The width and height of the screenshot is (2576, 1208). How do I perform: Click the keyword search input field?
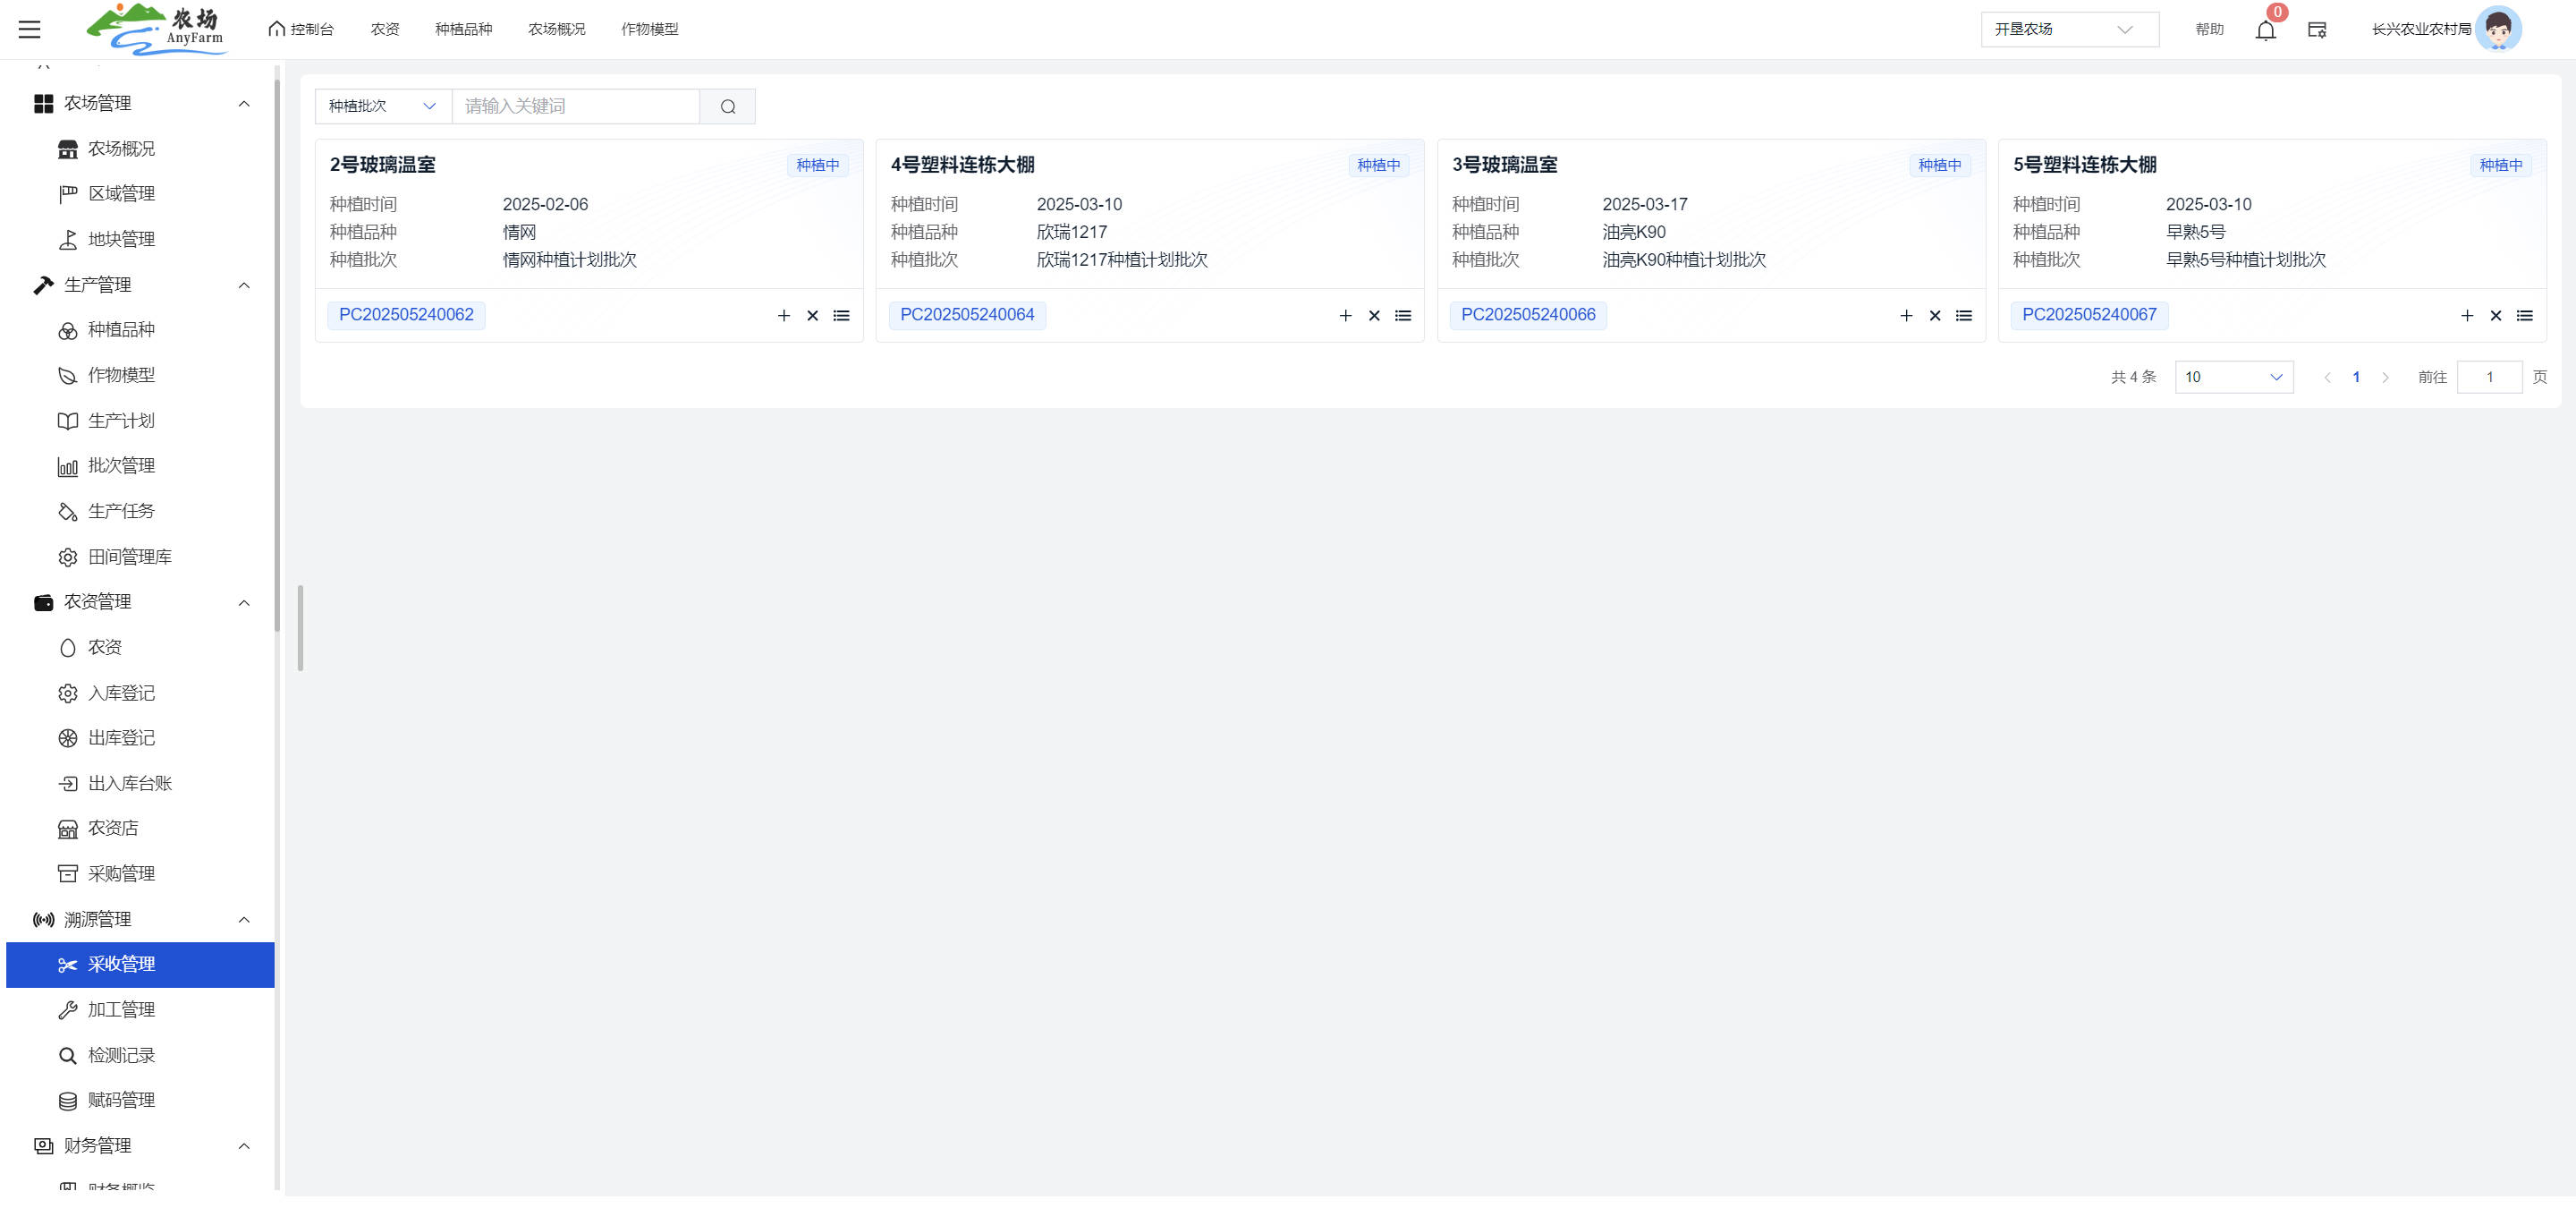[x=575, y=106]
